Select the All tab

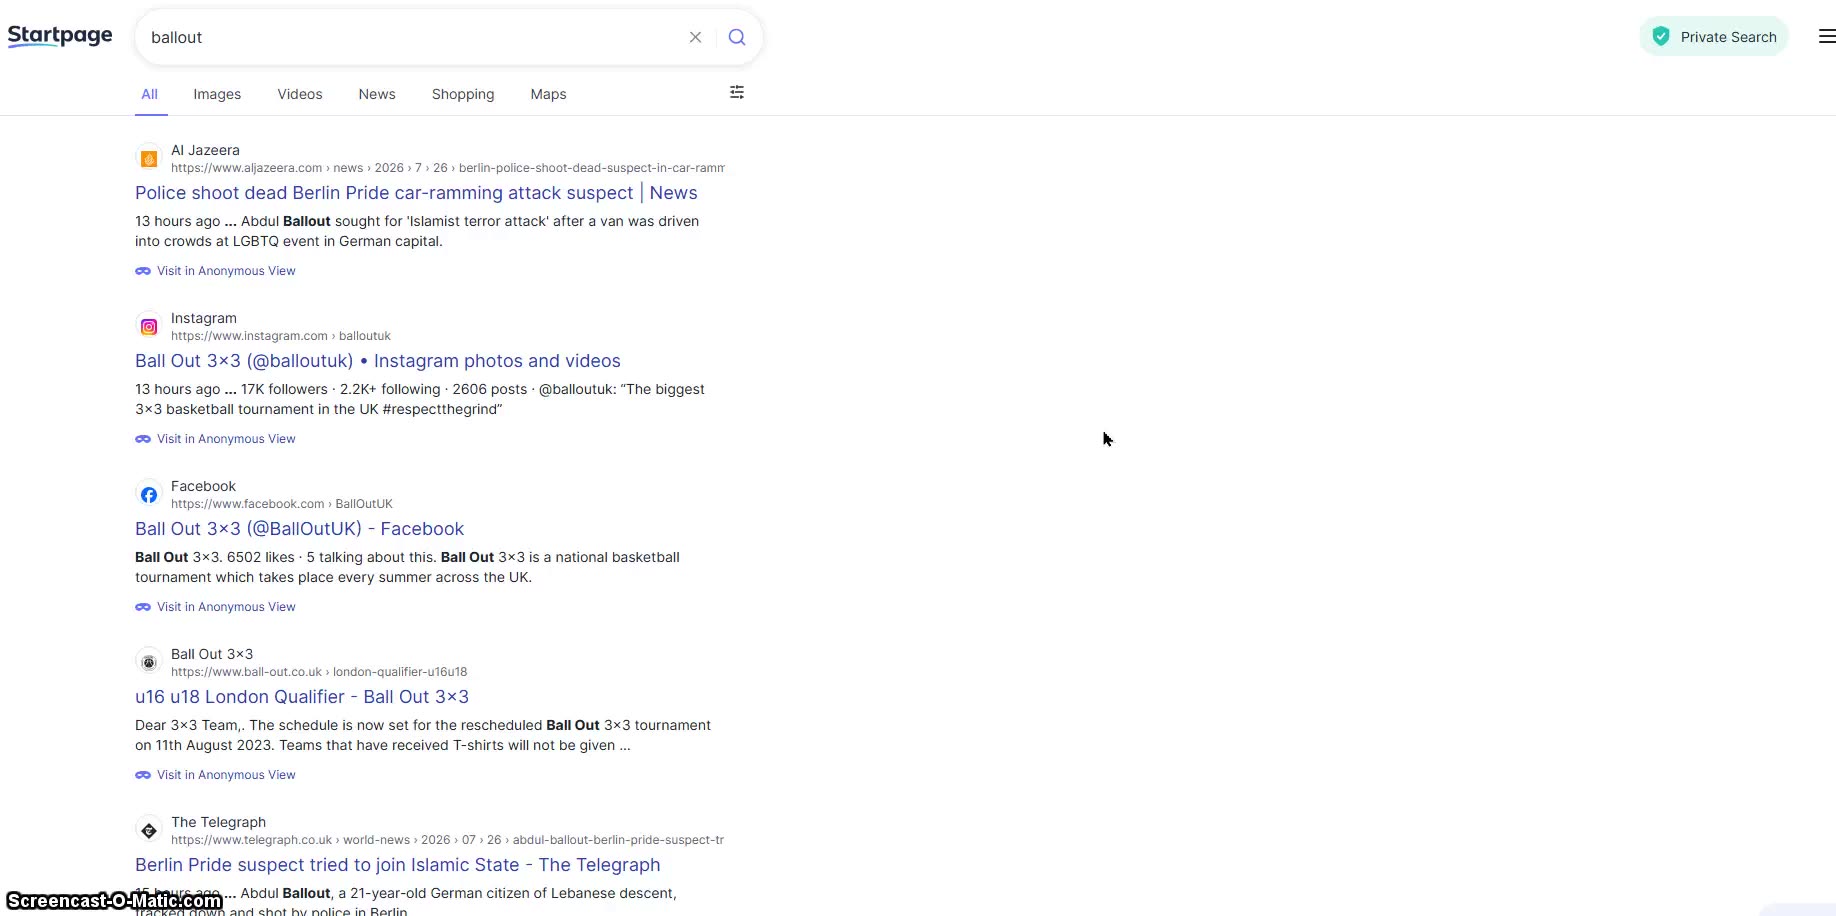tap(149, 94)
